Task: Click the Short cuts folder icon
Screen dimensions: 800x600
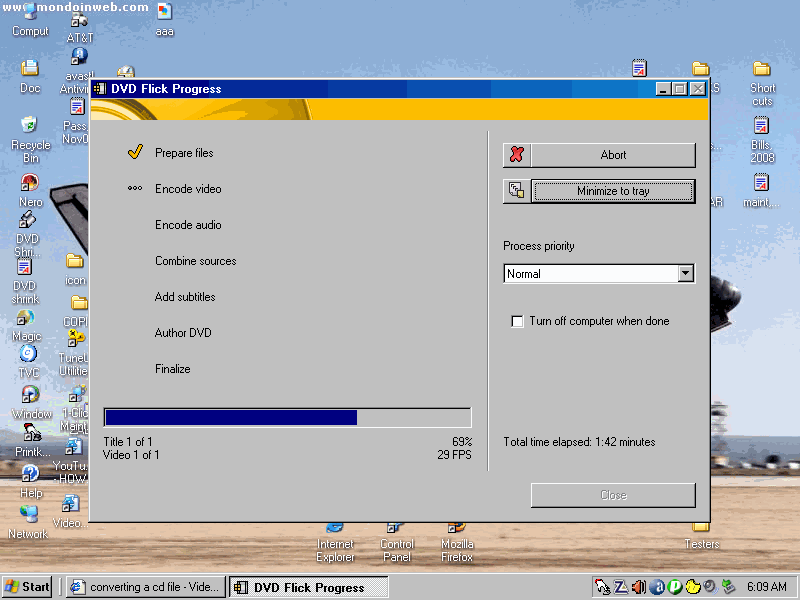Action: click(x=762, y=69)
